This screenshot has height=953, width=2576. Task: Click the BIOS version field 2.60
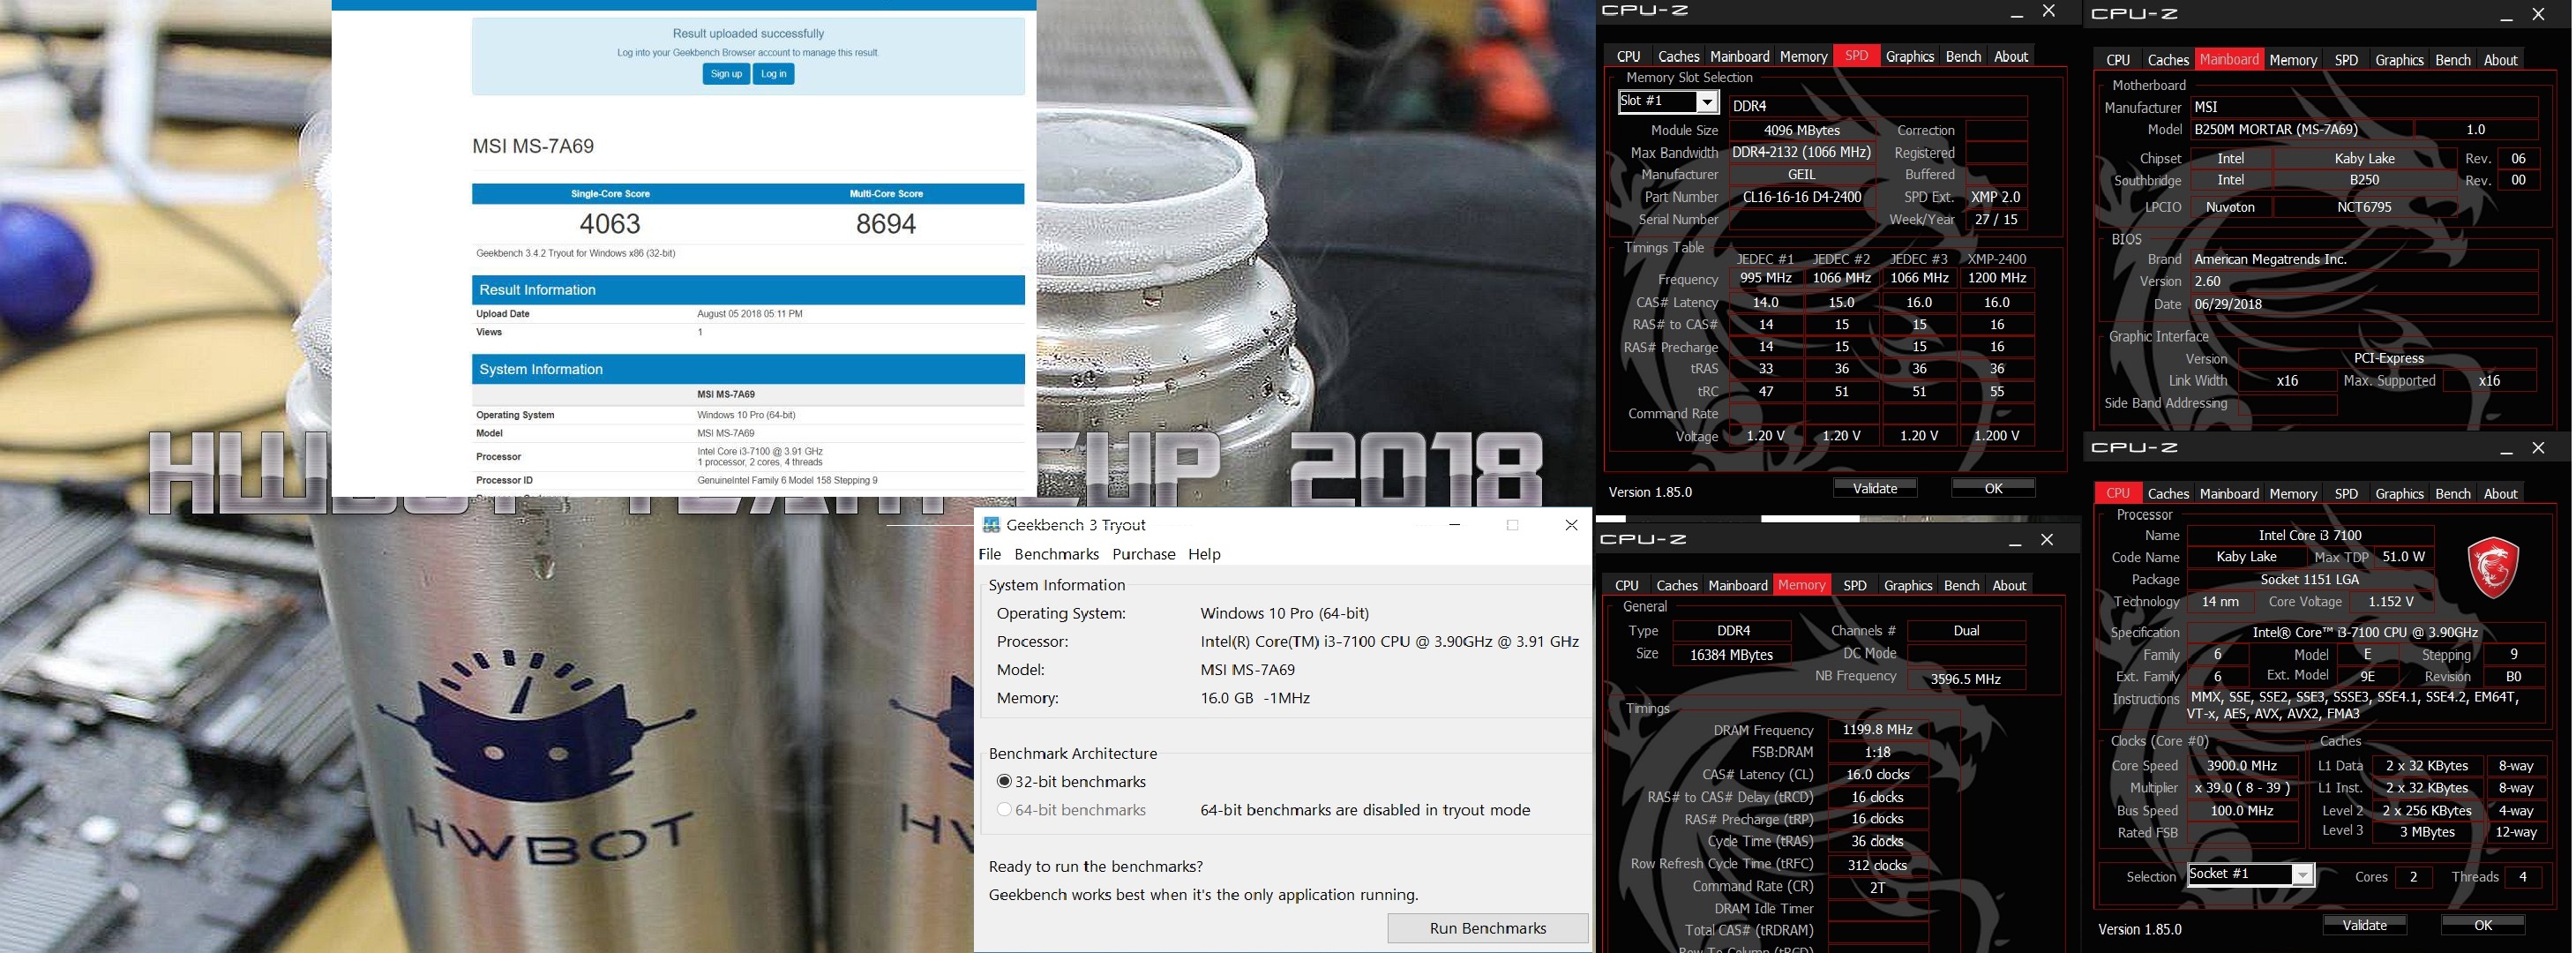[x=2364, y=282]
